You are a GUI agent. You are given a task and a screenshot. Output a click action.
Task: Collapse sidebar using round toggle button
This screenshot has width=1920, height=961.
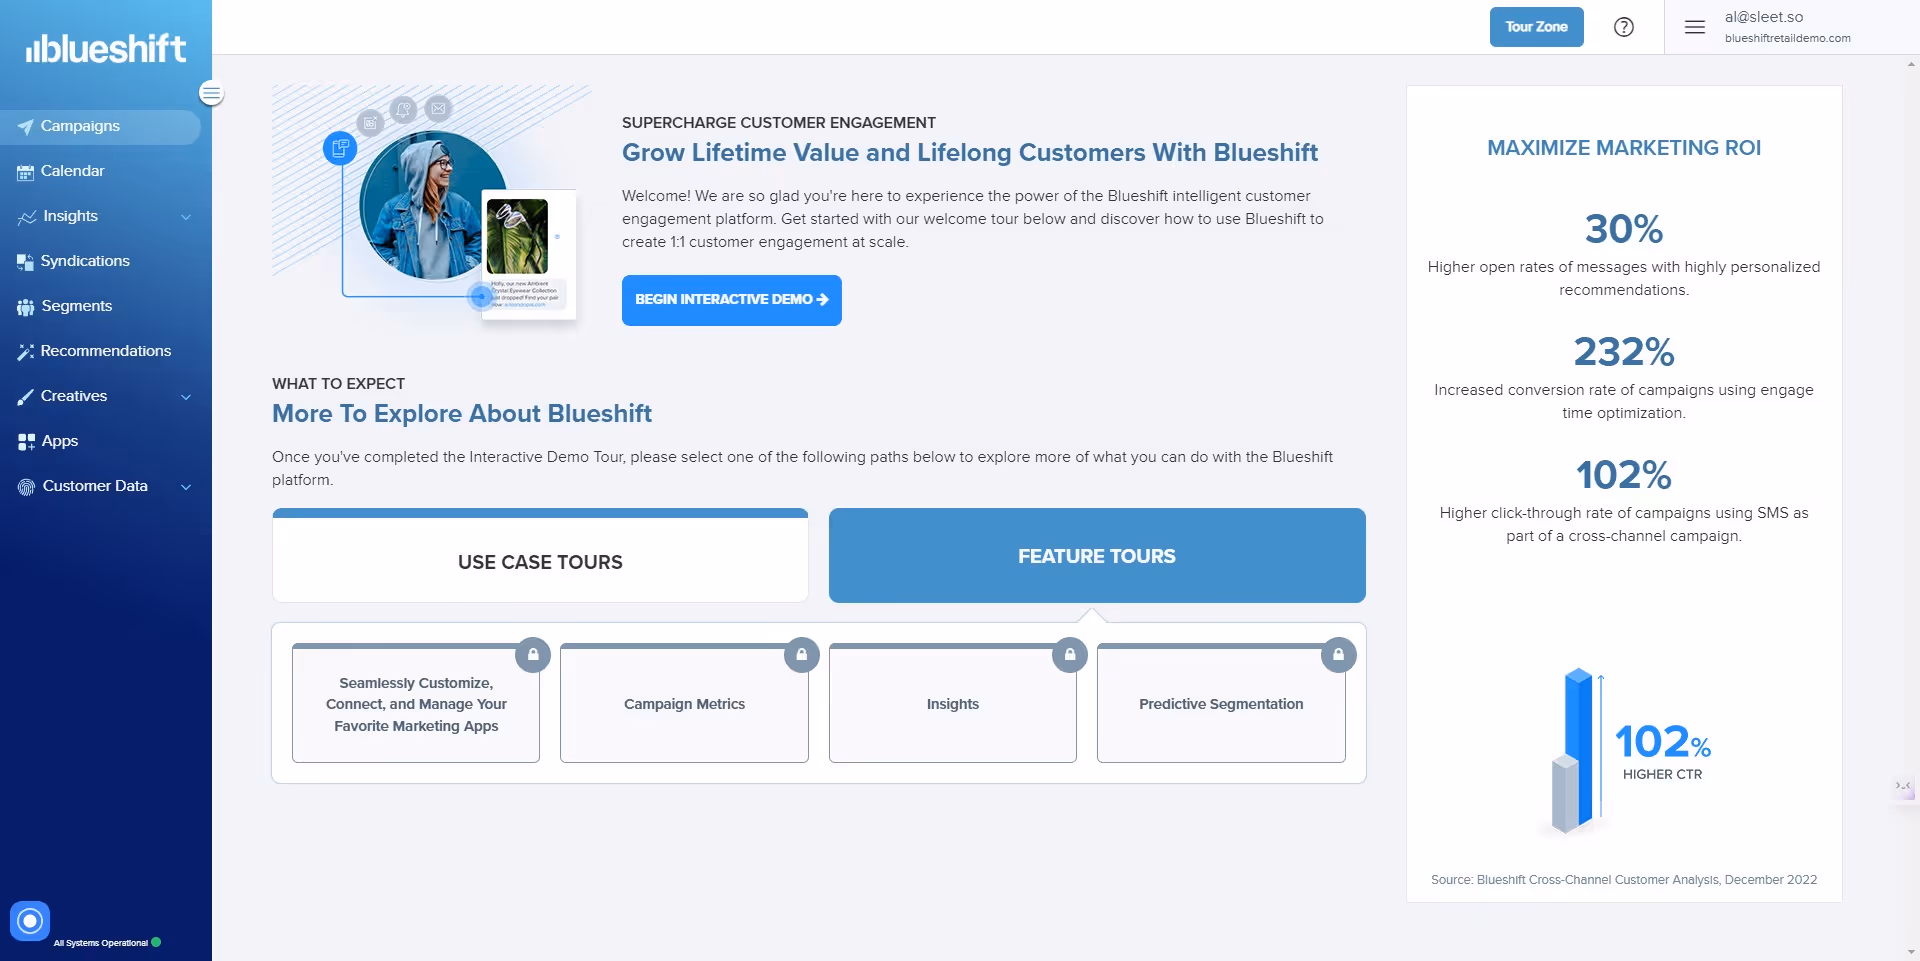[x=211, y=93]
